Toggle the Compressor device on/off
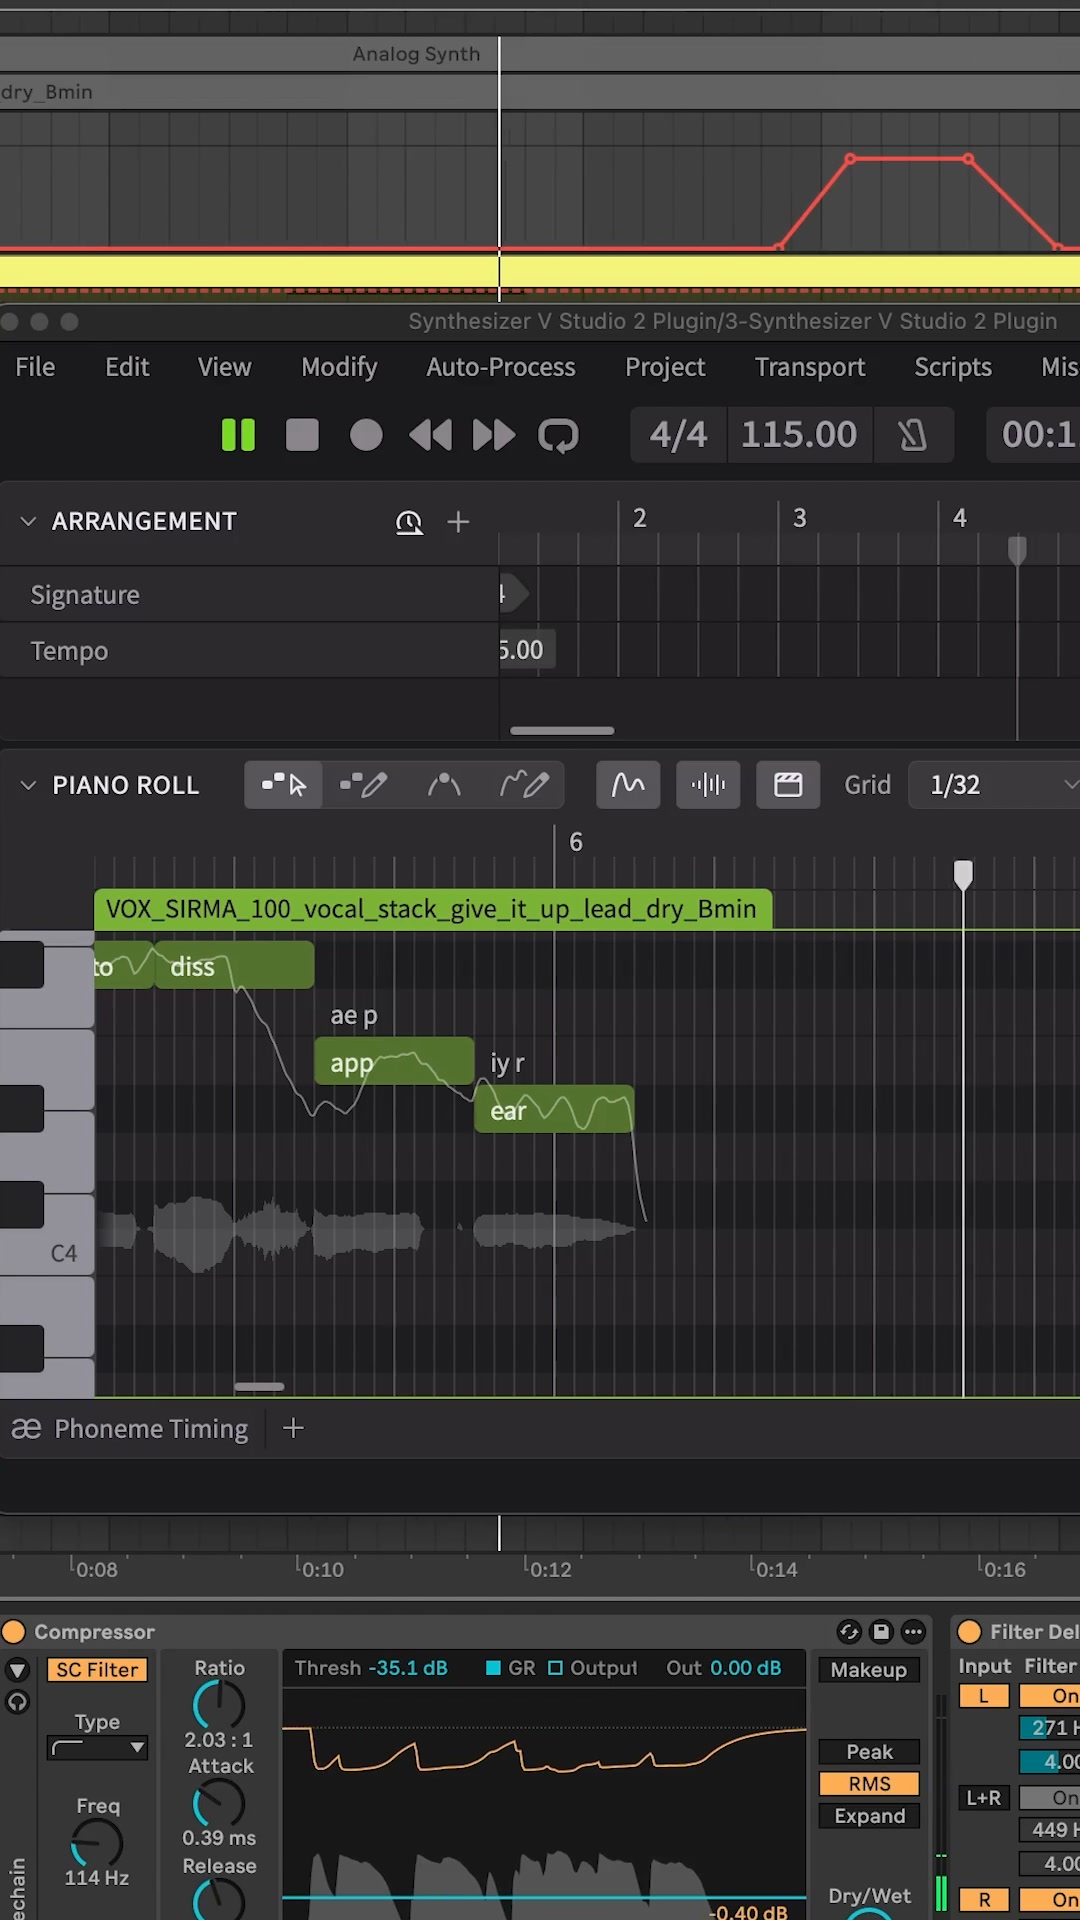 14,1632
